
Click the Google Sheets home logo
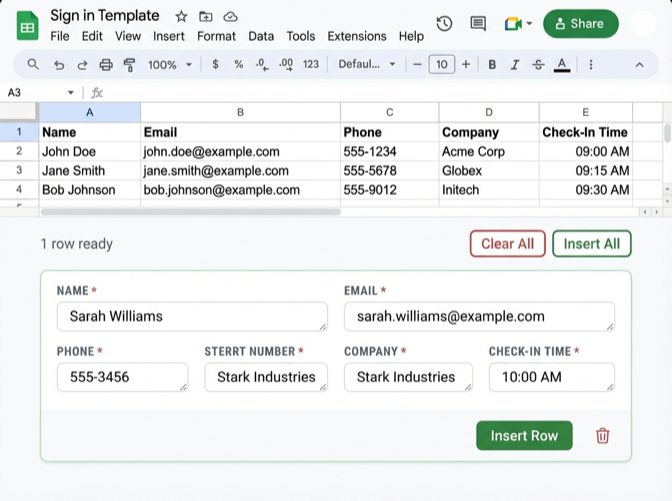27,26
